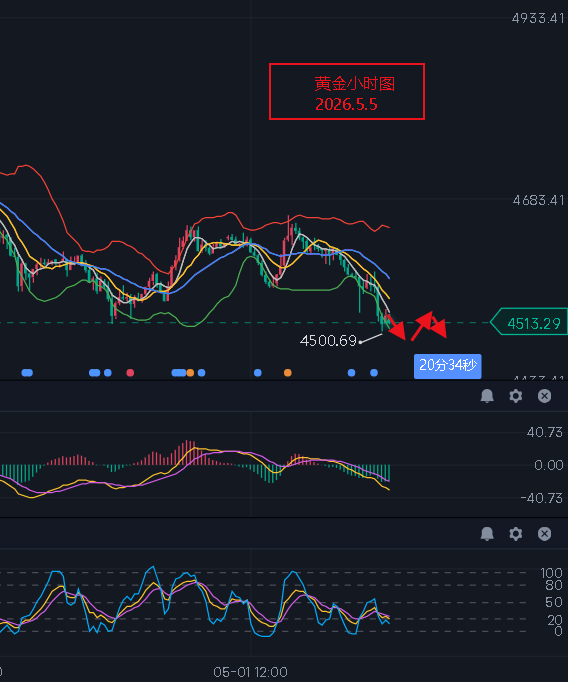Screen dimensions: 568x682
Task: Click the 4683.41 price axis label
Action: click(x=538, y=201)
